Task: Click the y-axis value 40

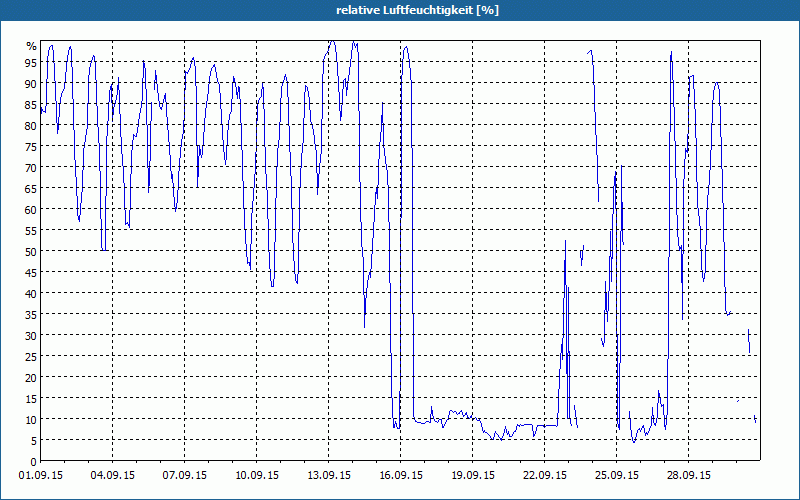Action: pyautogui.click(x=31, y=293)
